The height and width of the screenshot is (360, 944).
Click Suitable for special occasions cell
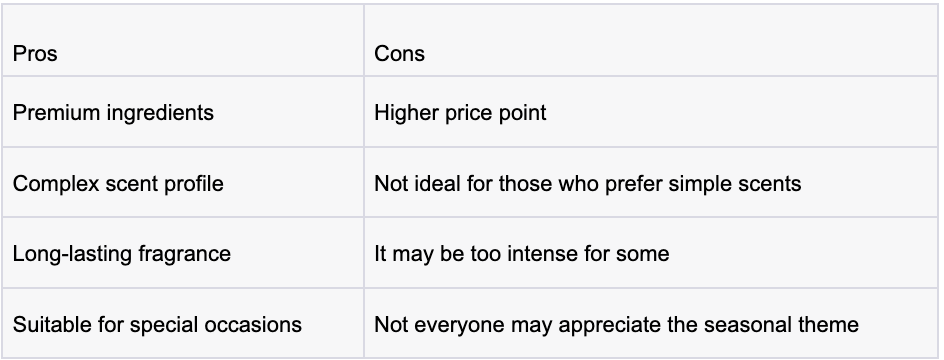tap(182, 323)
